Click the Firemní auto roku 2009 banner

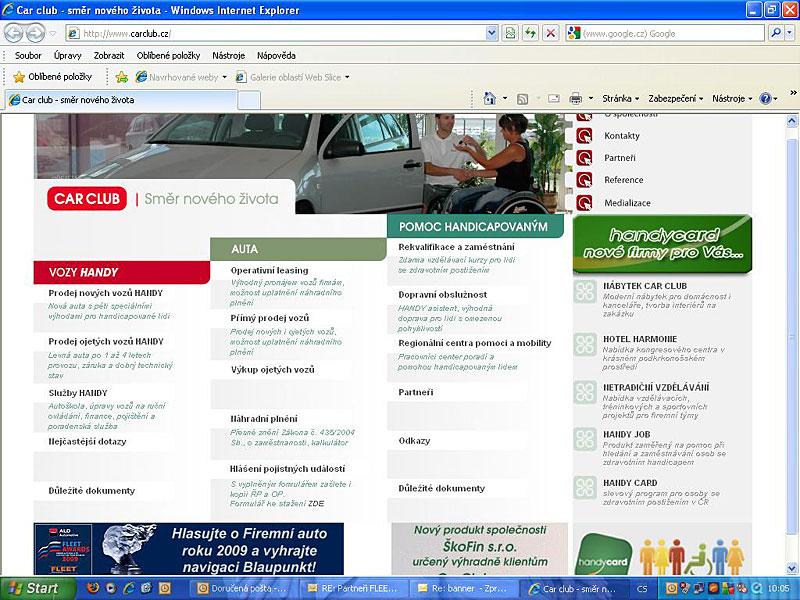[x=189, y=549]
